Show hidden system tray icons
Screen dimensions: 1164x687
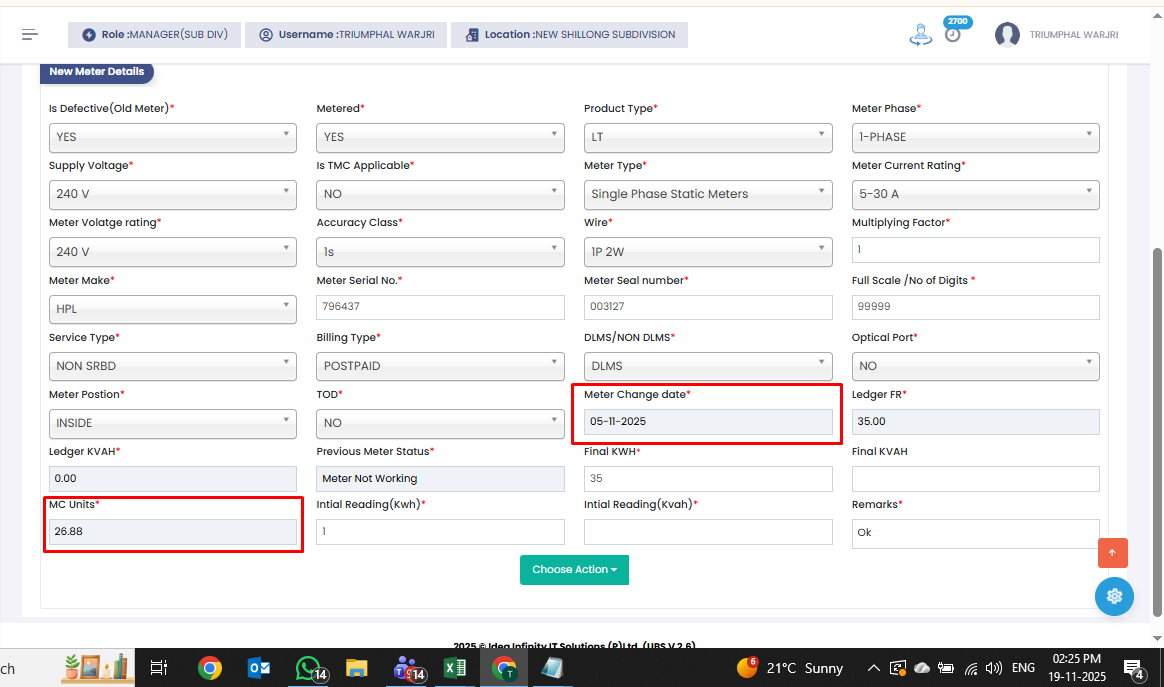[x=874, y=668]
